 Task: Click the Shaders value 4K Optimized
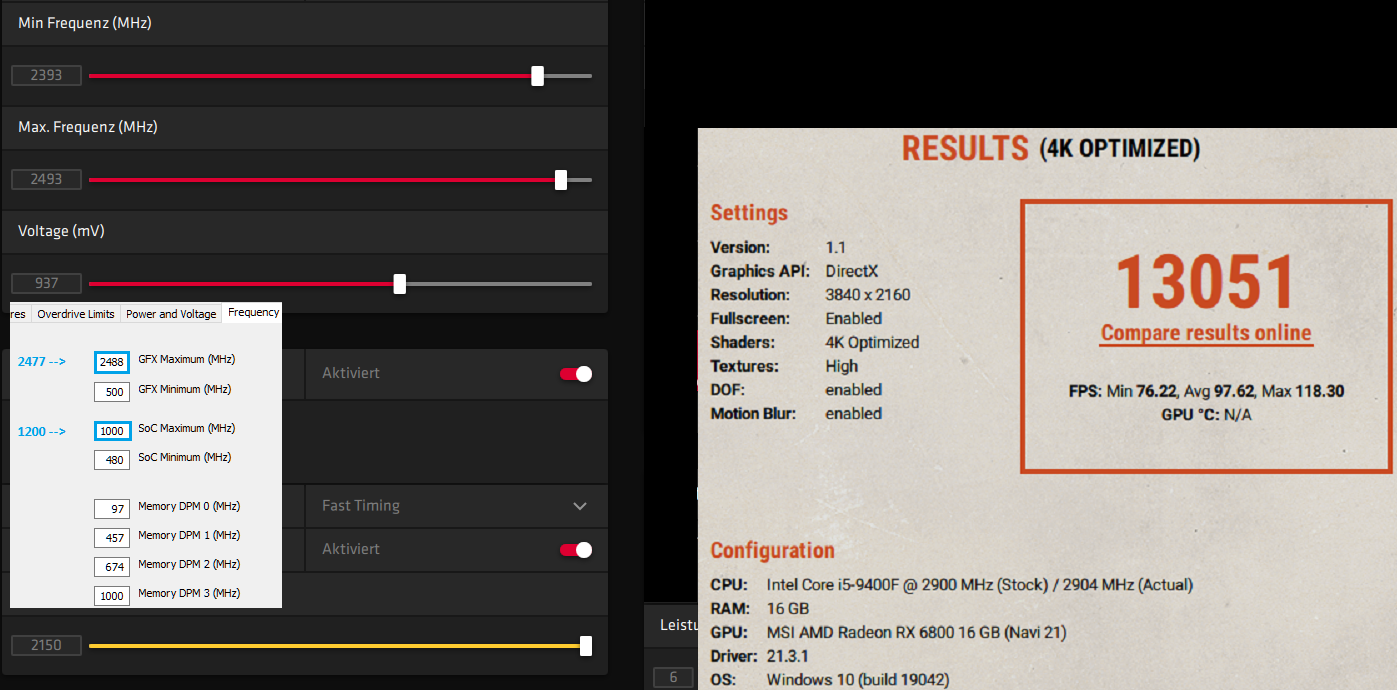coord(872,342)
